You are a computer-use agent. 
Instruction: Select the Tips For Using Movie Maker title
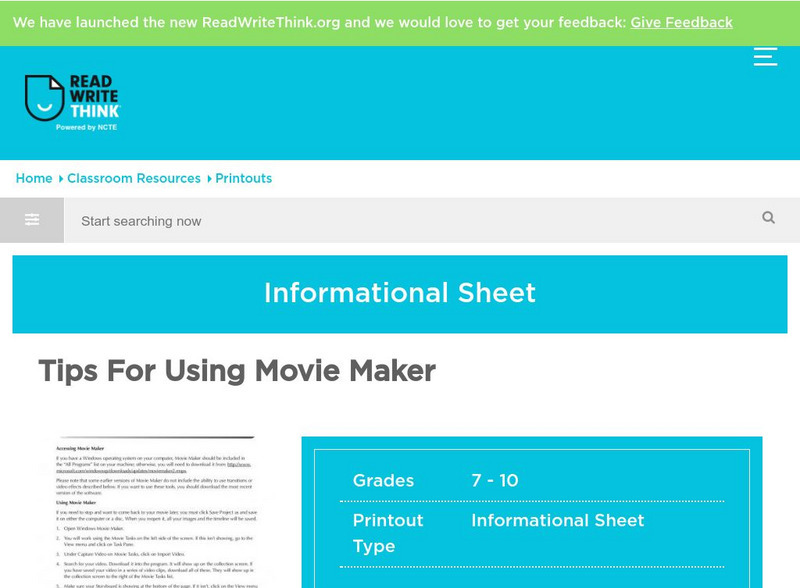pyautogui.click(x=237, y=371)
